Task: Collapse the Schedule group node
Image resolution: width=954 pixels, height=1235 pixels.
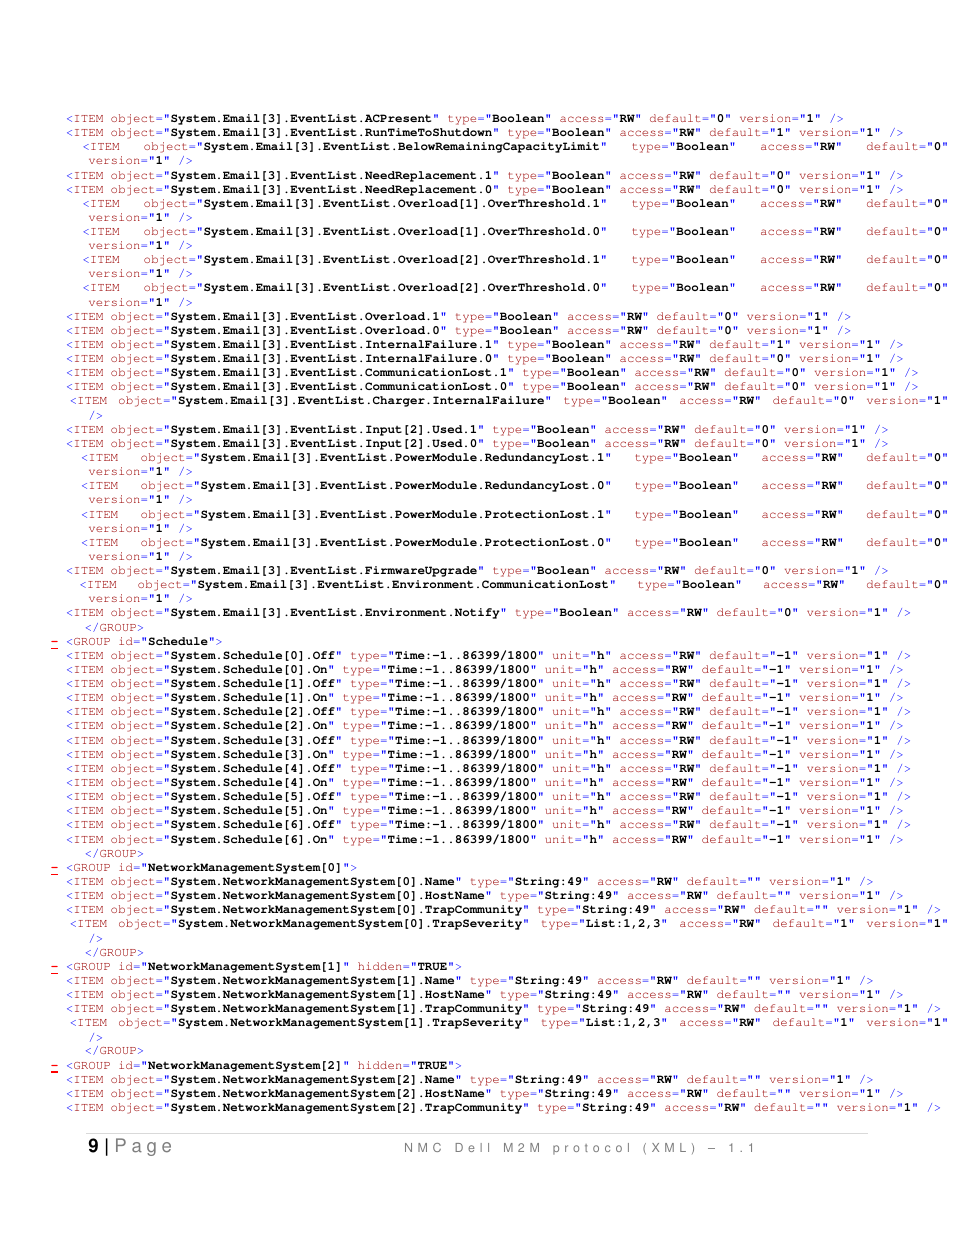Action: tap(54, 643)
